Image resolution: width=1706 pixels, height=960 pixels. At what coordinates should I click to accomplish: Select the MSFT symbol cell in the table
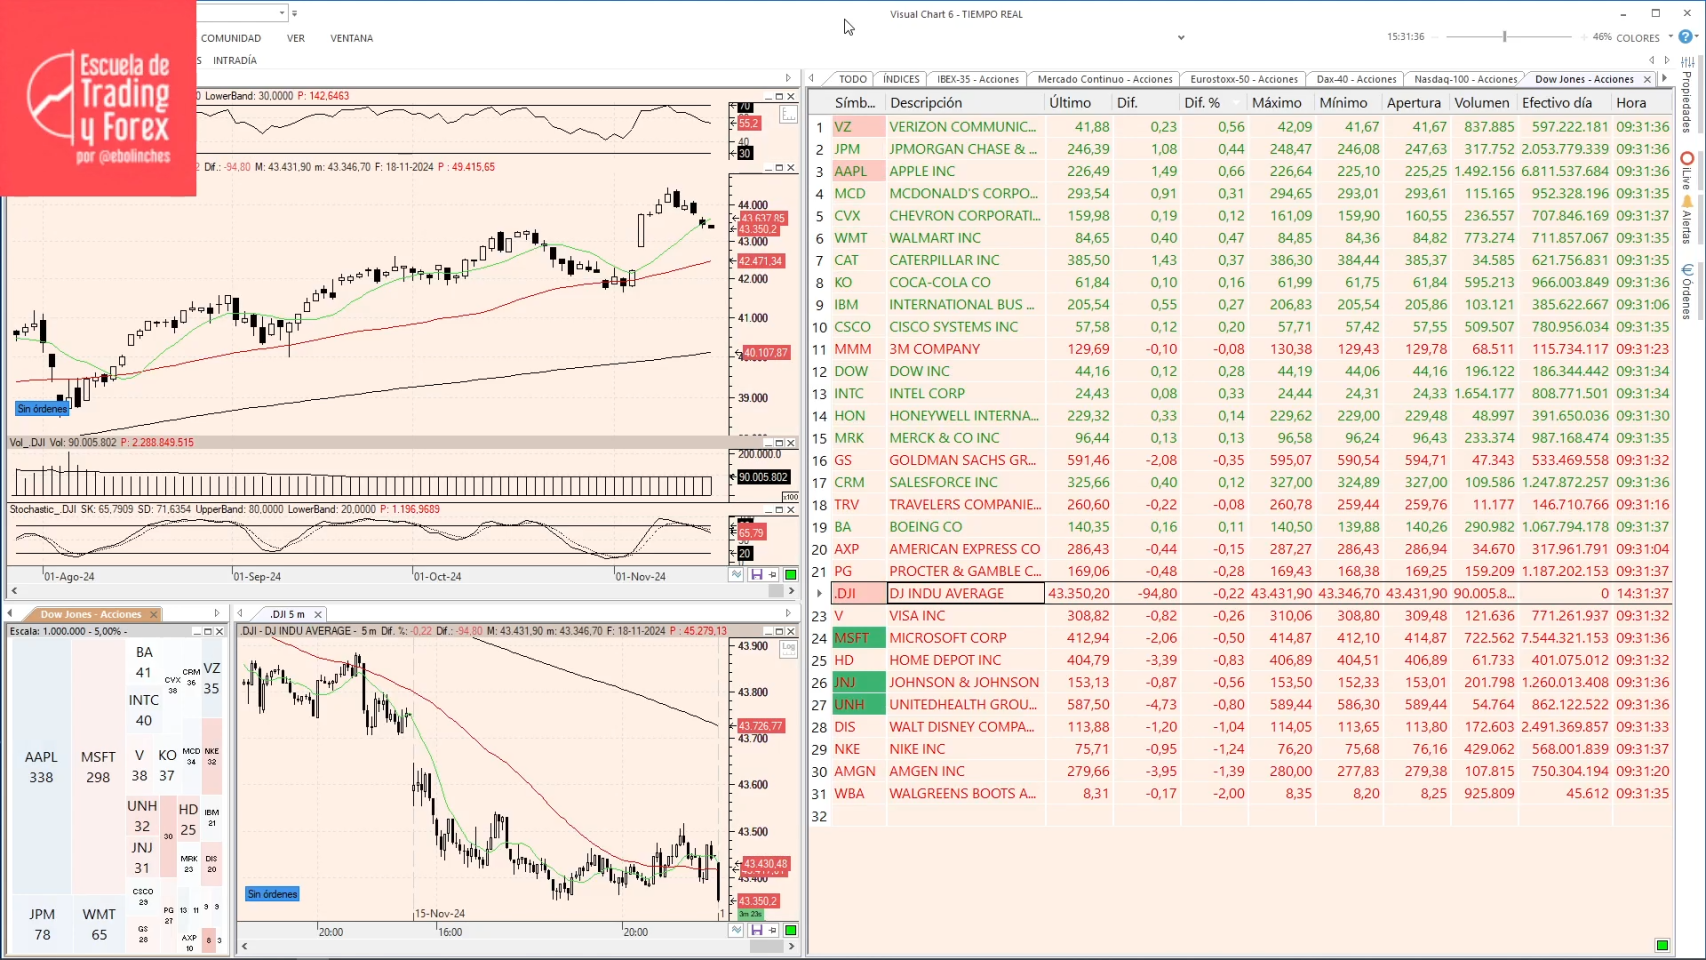(x=858, y=638)
